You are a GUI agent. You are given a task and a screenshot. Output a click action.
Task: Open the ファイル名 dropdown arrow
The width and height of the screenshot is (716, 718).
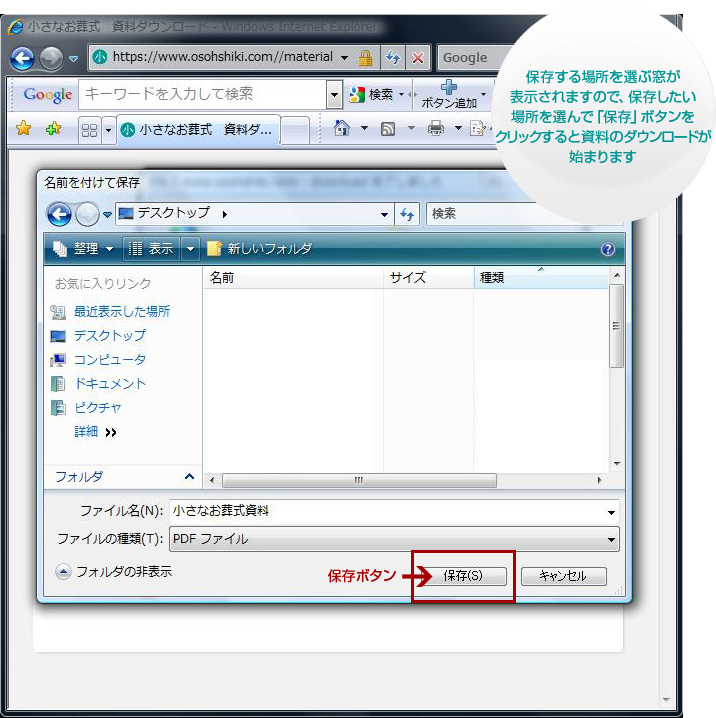(x=611, y=512)
